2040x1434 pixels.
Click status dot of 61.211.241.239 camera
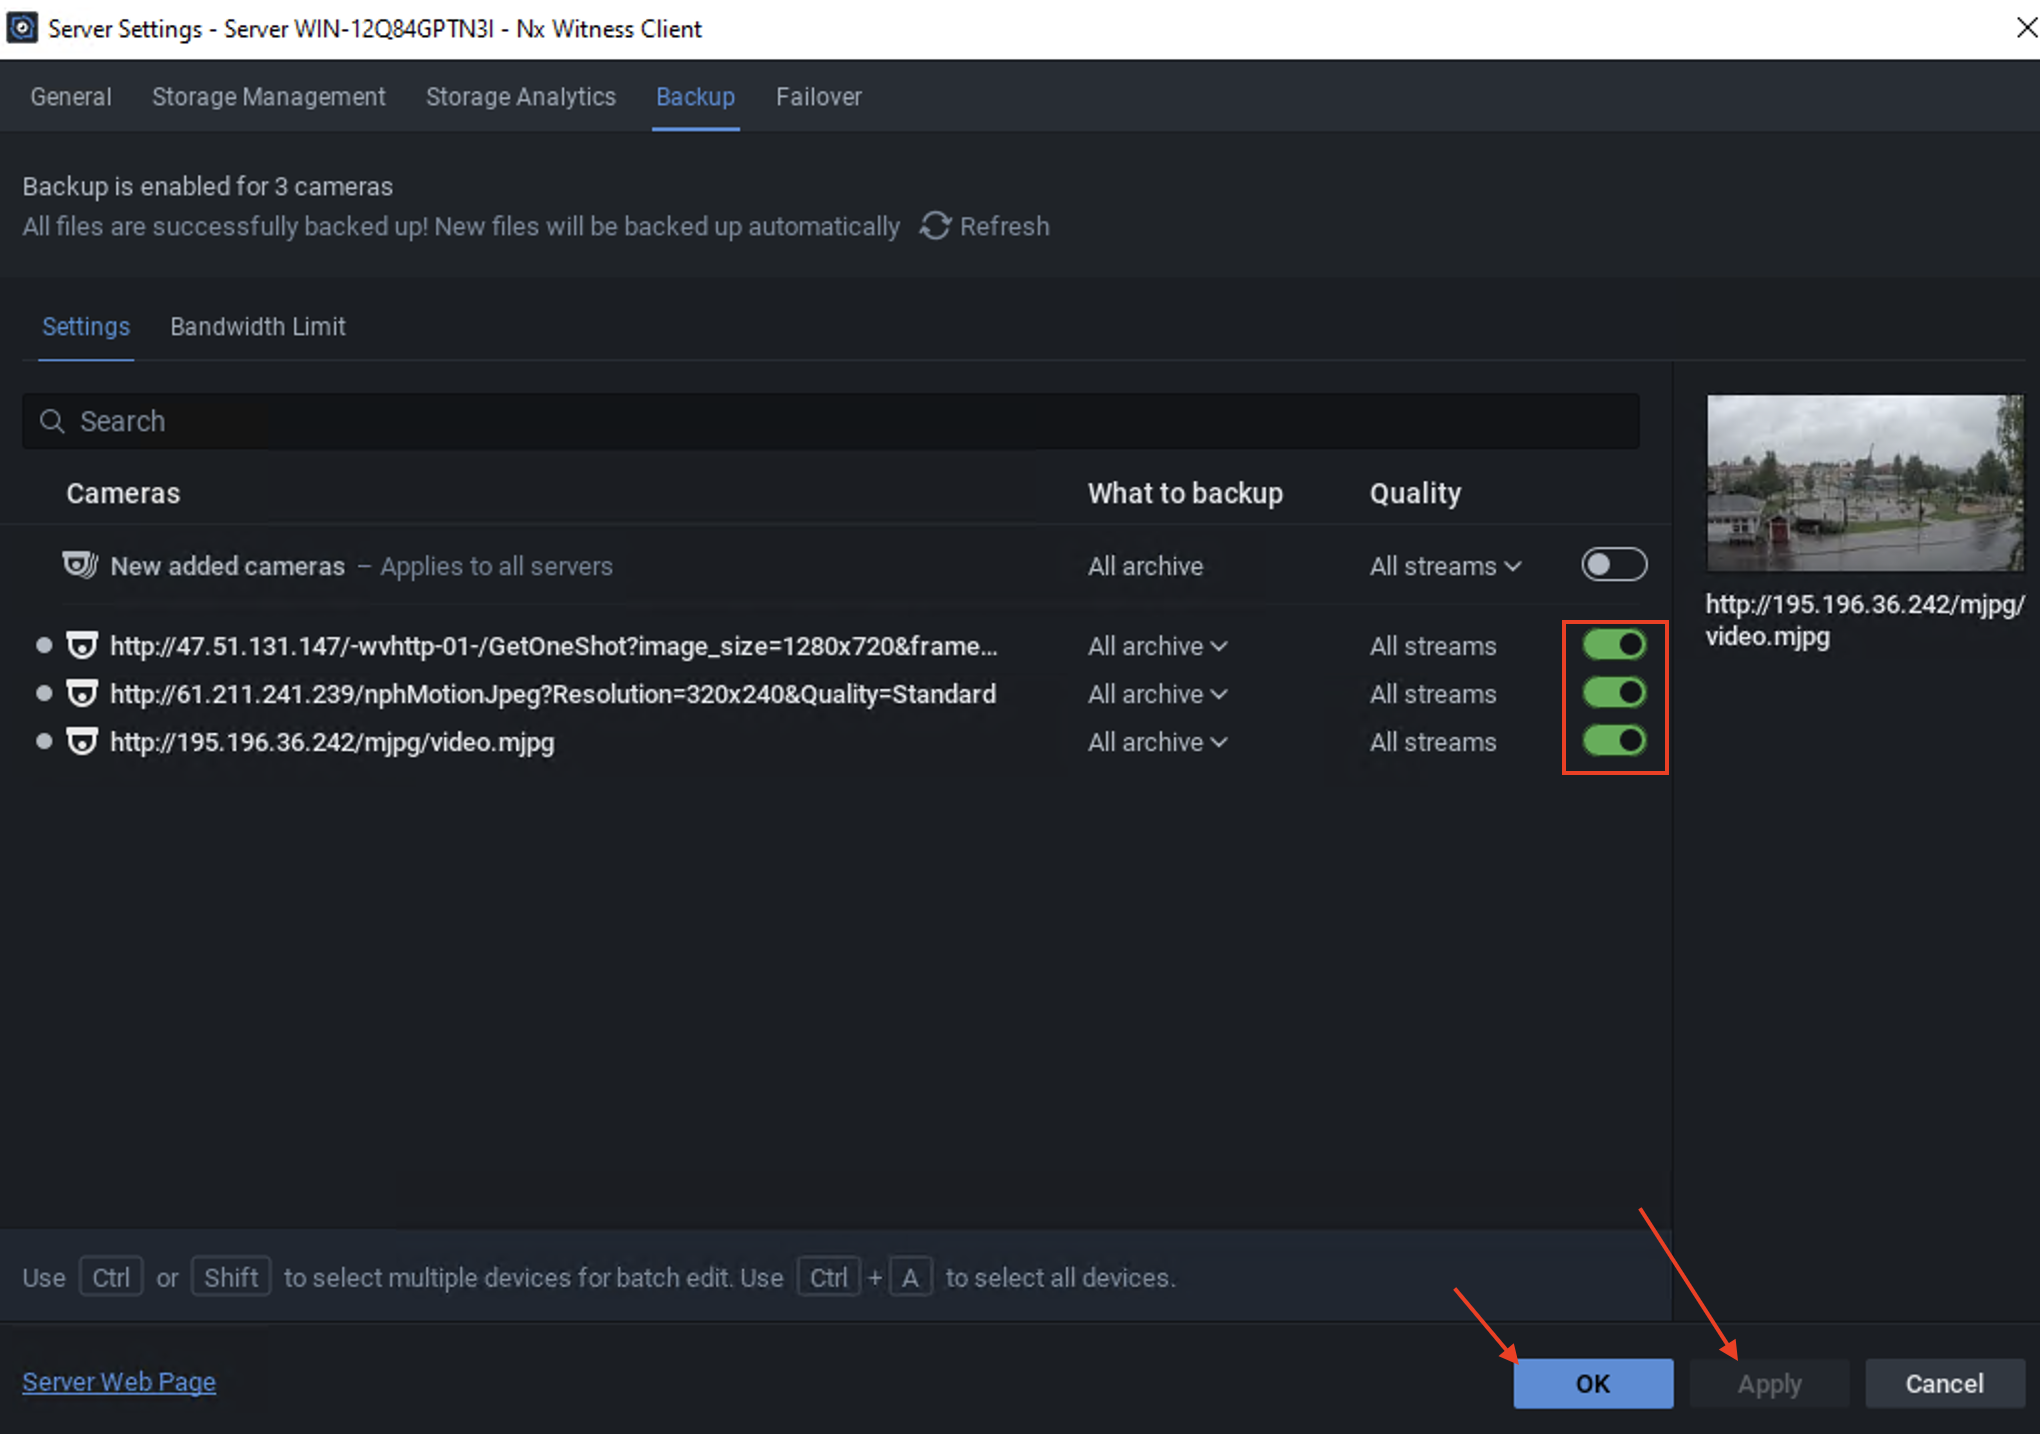[x=44, y=693]
